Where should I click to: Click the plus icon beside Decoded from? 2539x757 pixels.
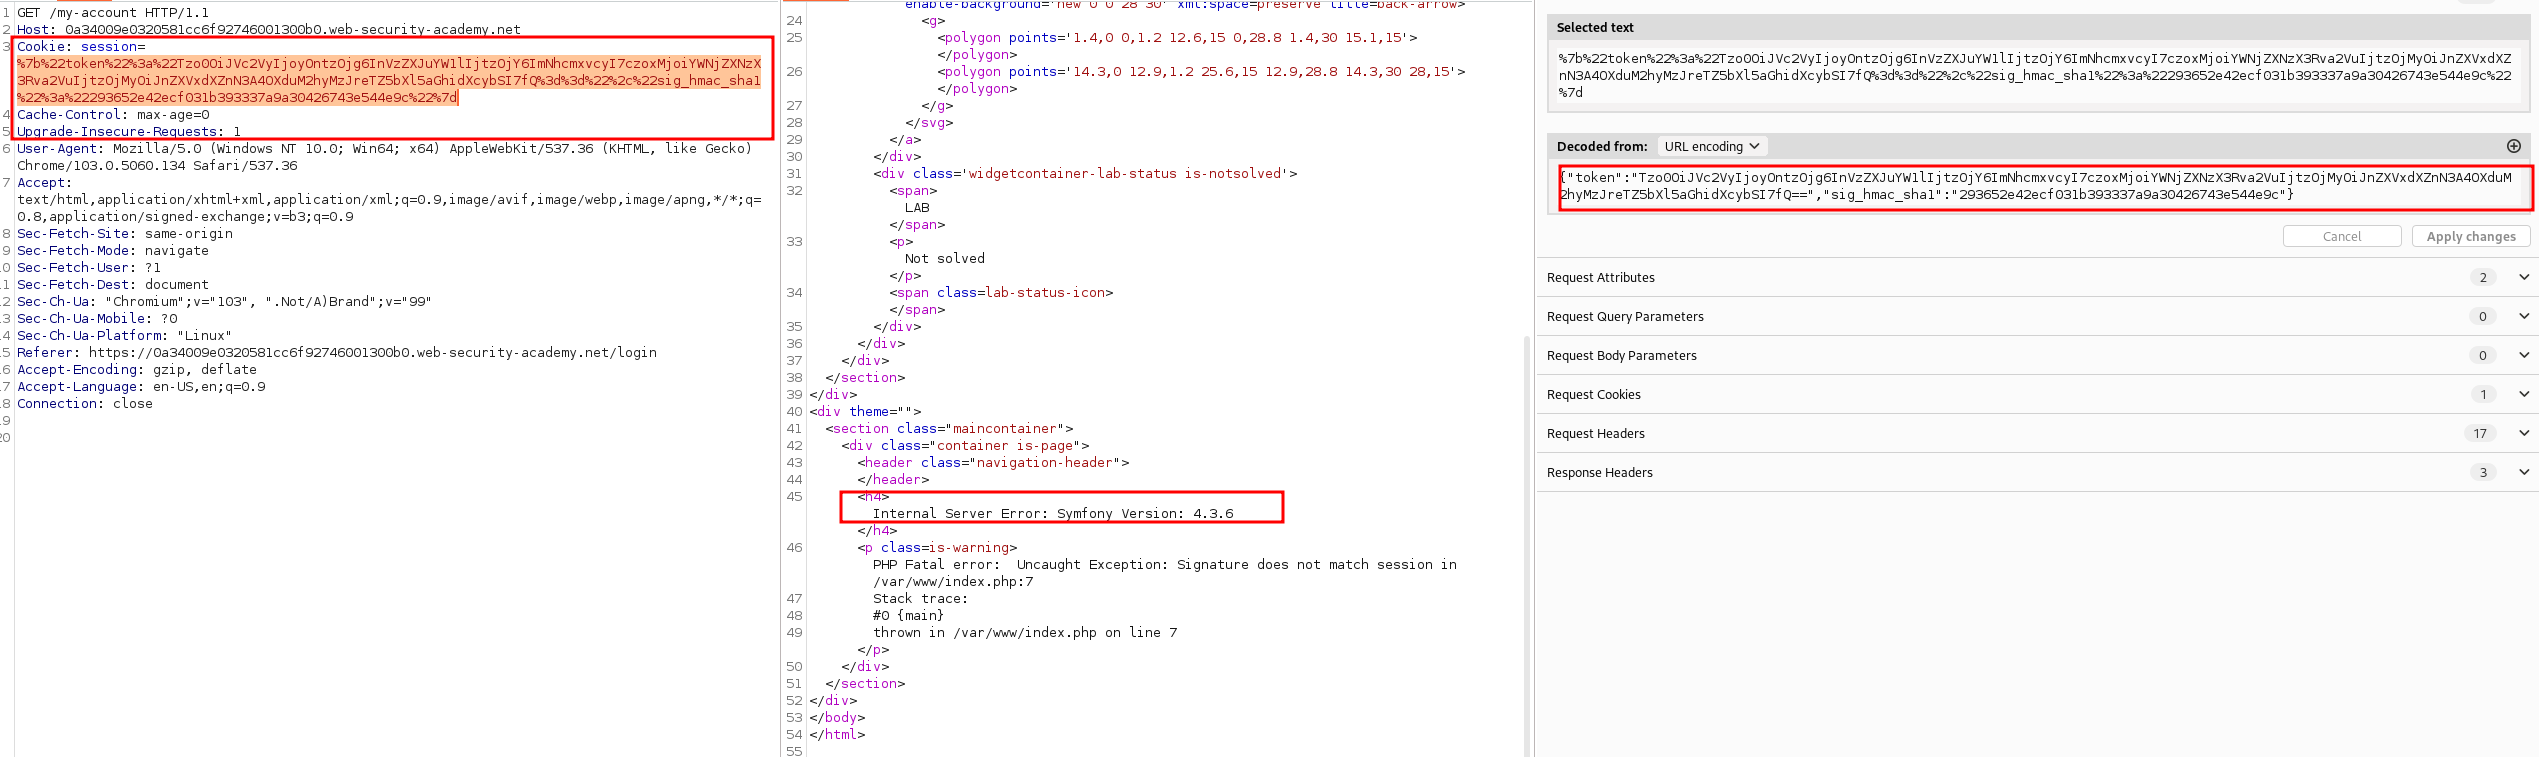pyautogui.click(x=2513, y=146)
